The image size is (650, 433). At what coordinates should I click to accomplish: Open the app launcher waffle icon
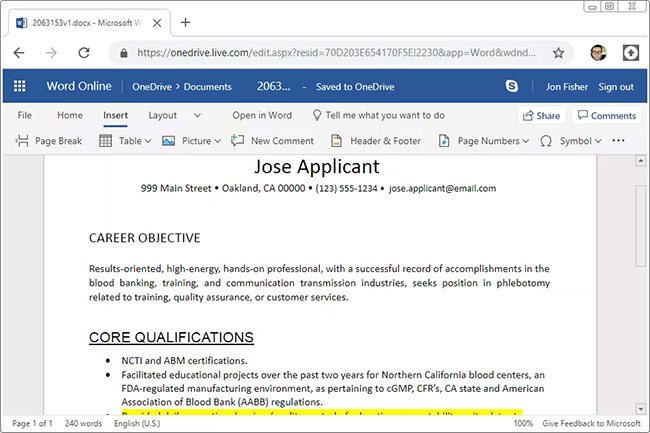[x=19, y=86]
